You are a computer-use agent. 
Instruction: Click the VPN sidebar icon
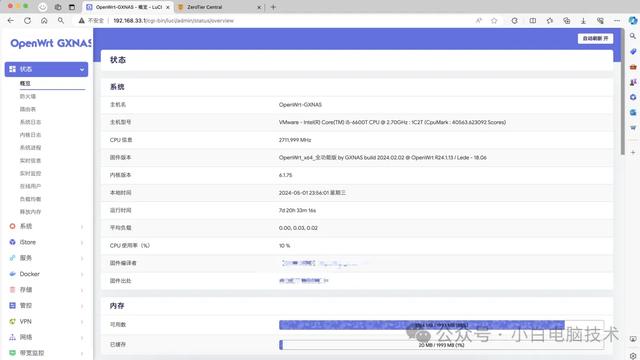pos(13,322)
